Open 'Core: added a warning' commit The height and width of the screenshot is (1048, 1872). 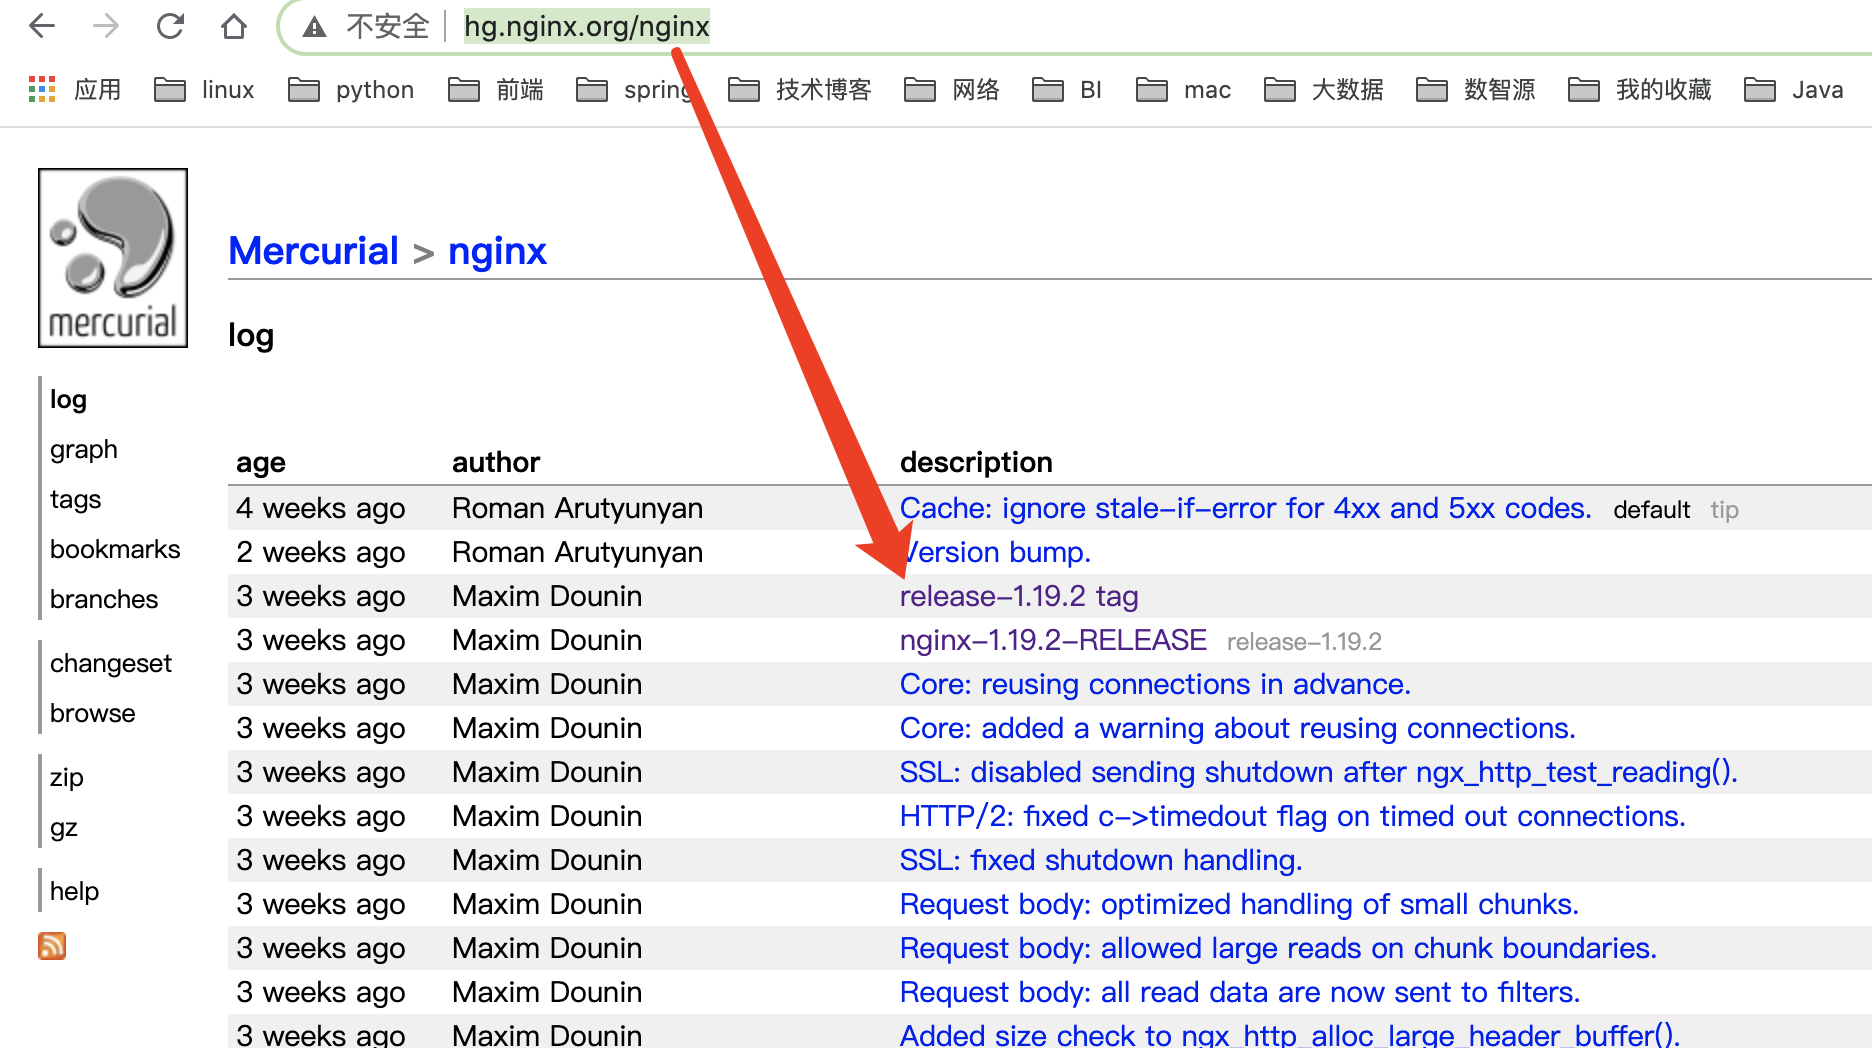click(x=1238, y=728)
